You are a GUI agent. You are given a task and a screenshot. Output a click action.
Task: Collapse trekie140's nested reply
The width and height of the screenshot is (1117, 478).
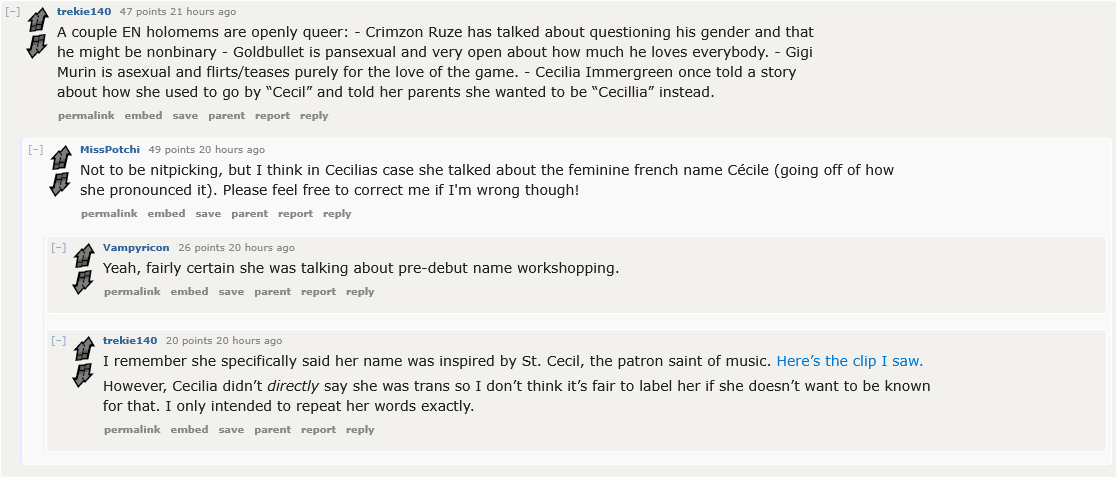[x=59, y=341]
